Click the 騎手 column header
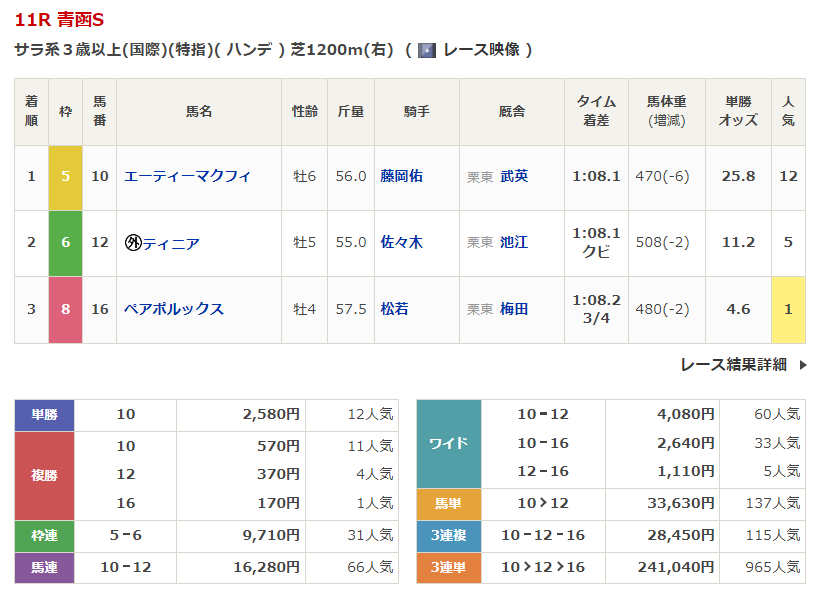The height and width of the screenshot is (595, 823). [417, 112]
